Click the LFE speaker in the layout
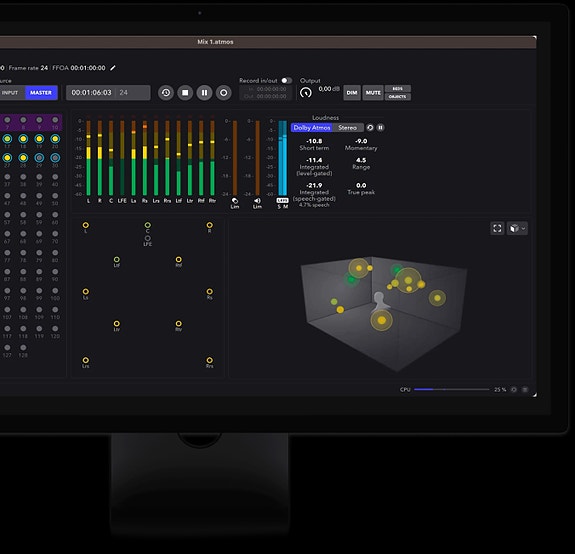 (147, 238)
